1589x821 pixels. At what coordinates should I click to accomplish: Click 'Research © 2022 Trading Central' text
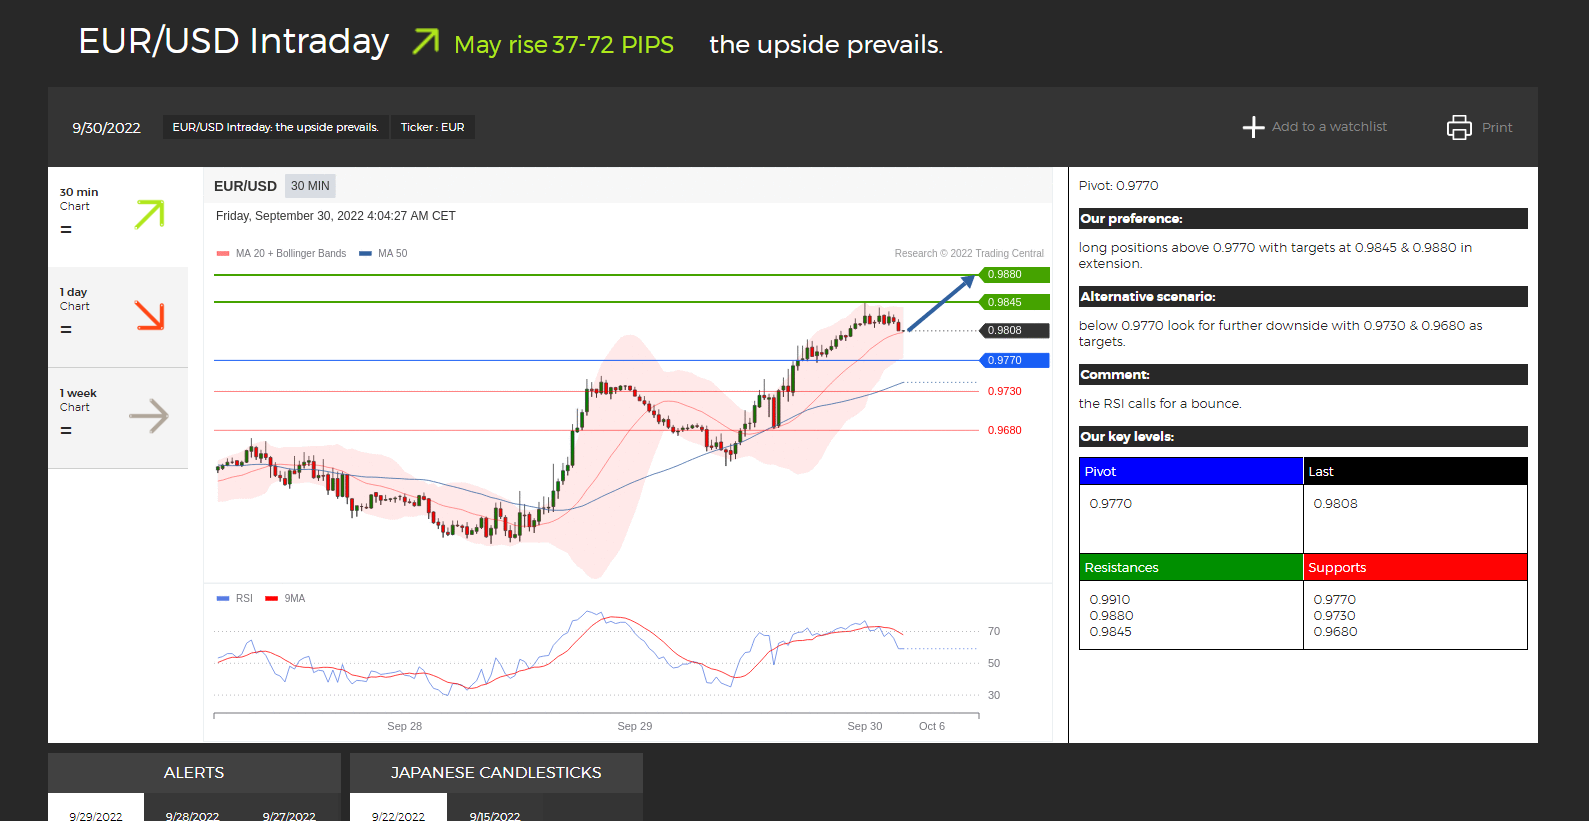tap(969, 253)
